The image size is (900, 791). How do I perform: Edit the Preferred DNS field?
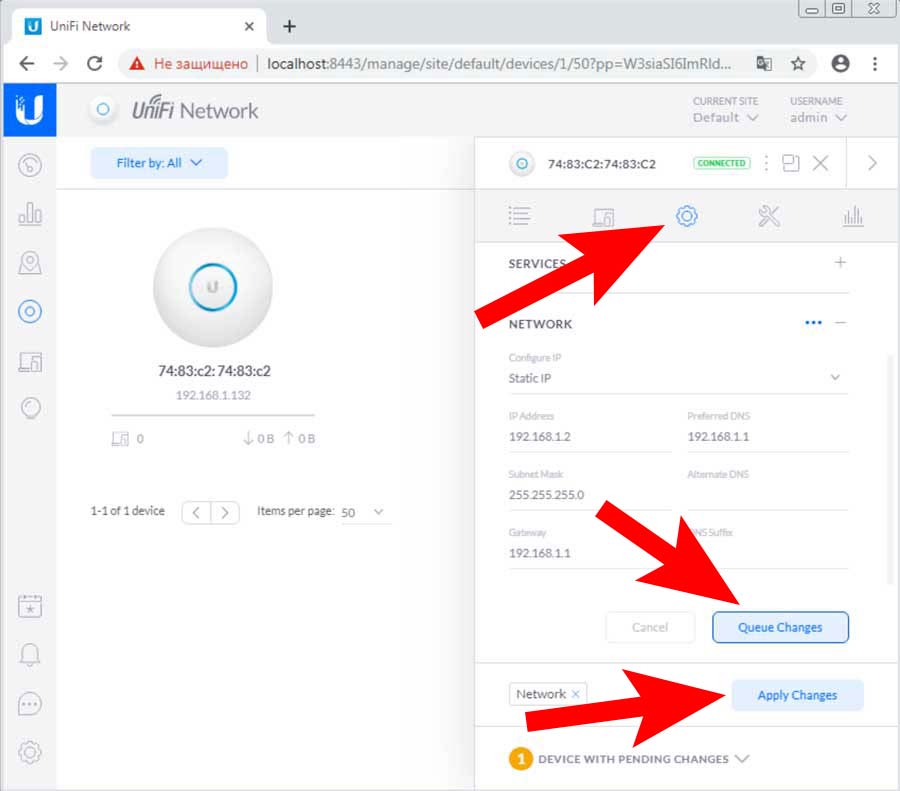767,437
